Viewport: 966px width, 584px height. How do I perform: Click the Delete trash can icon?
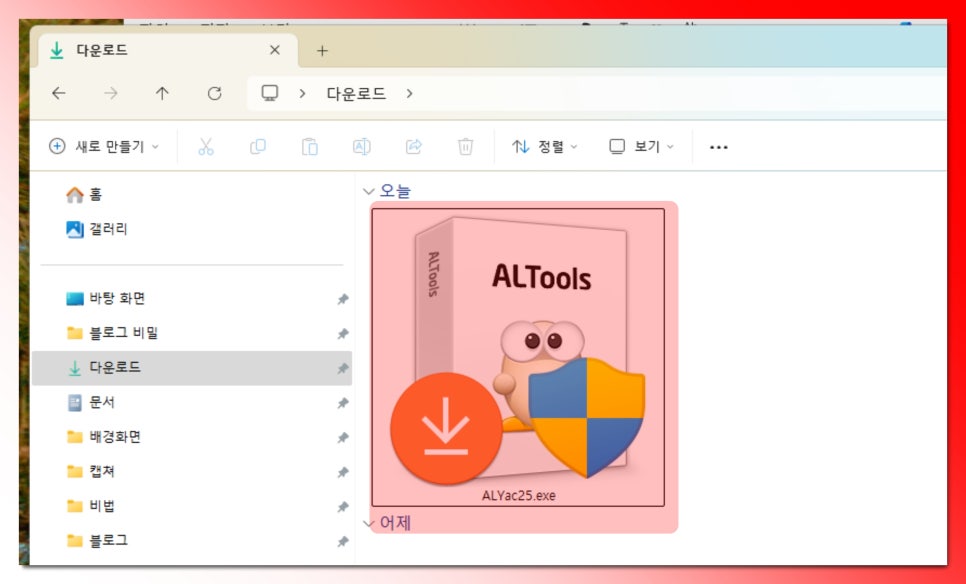coord(465,147)
